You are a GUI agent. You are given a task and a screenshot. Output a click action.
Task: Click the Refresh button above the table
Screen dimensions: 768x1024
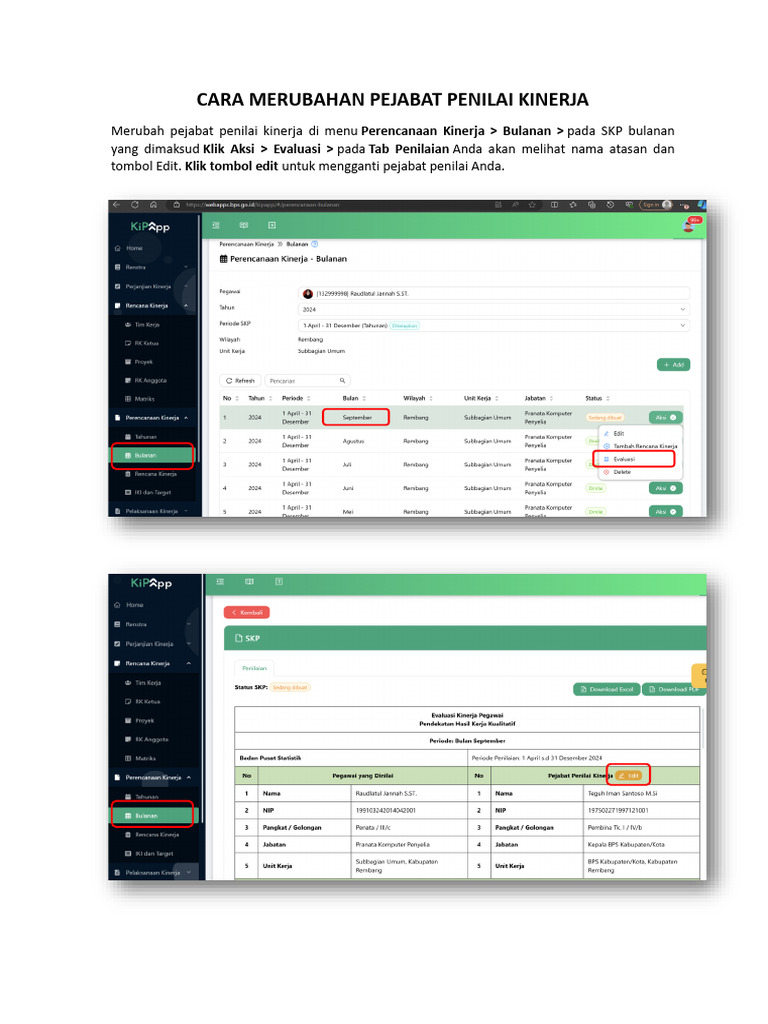240,380
